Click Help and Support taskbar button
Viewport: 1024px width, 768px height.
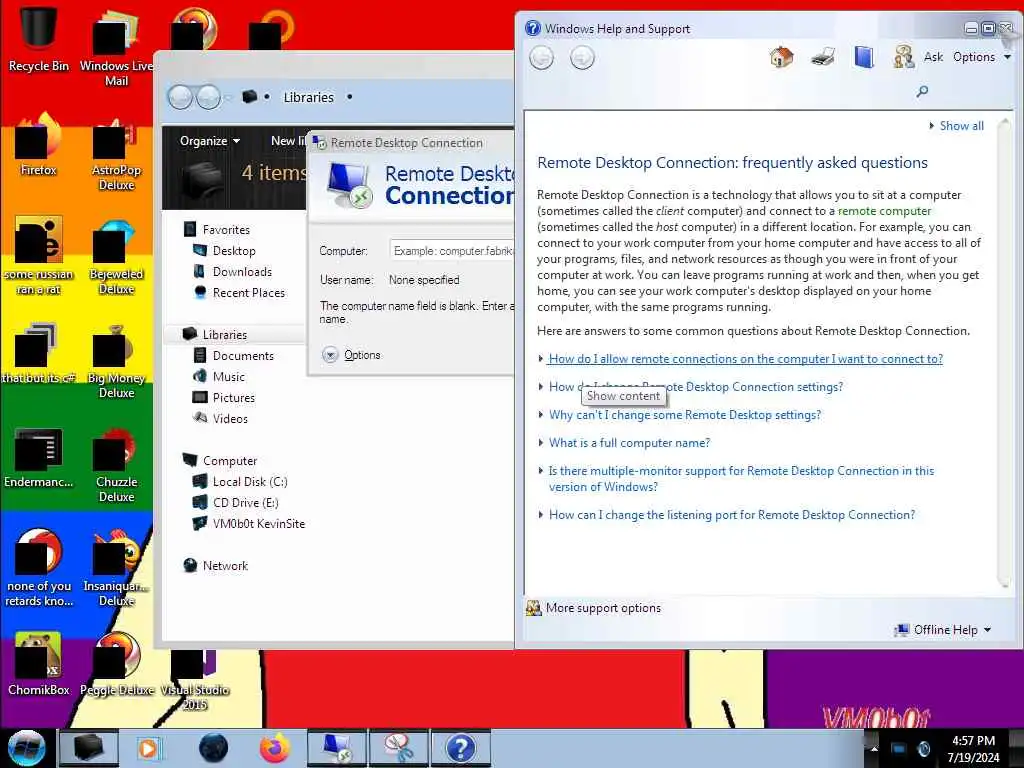pos(460,748)
